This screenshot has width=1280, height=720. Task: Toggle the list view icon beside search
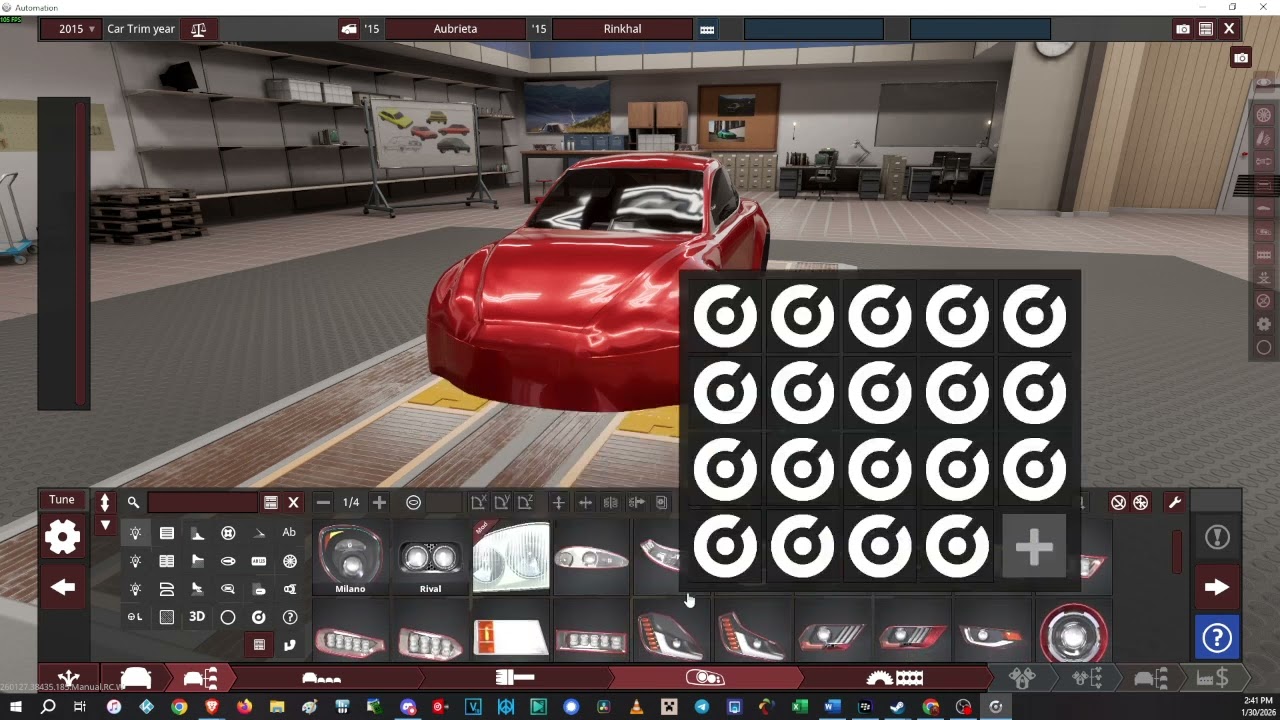pos(271,502)
